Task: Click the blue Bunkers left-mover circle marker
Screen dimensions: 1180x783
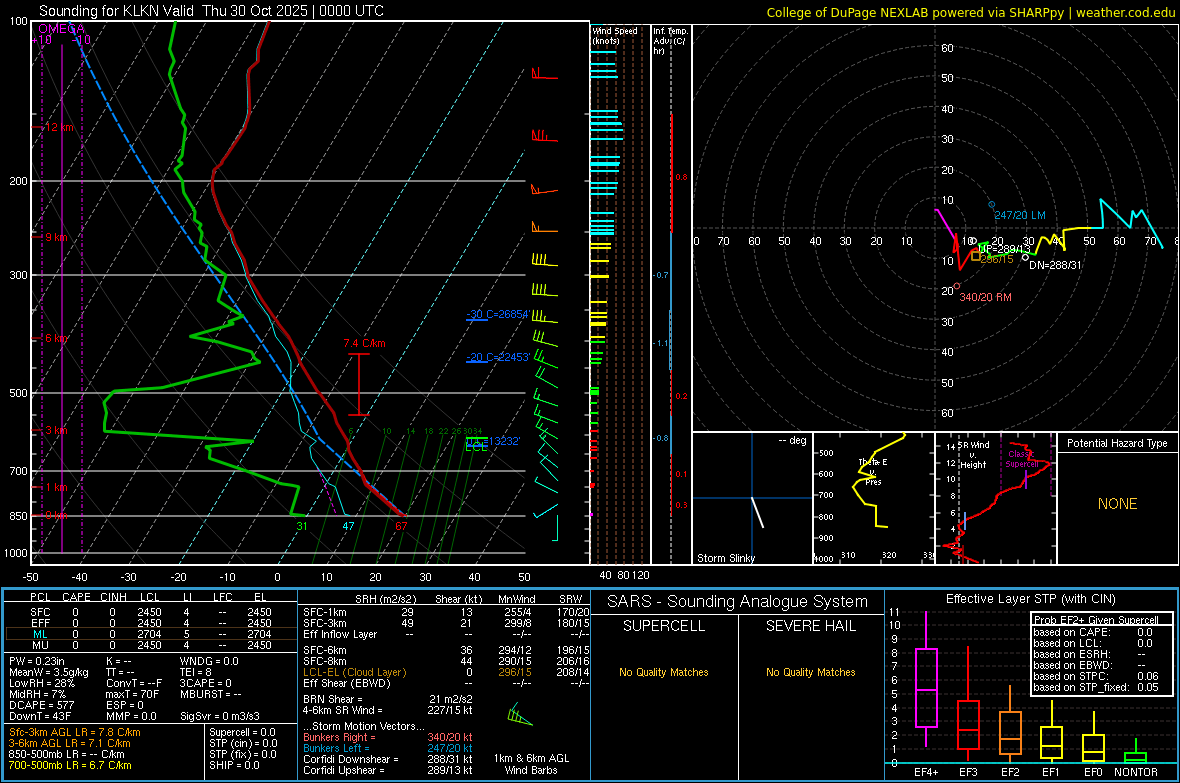Action: coord(991,204)
